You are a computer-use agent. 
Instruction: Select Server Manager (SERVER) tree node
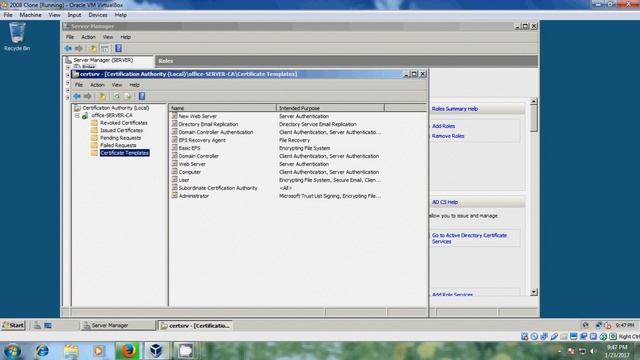point(103,60)
